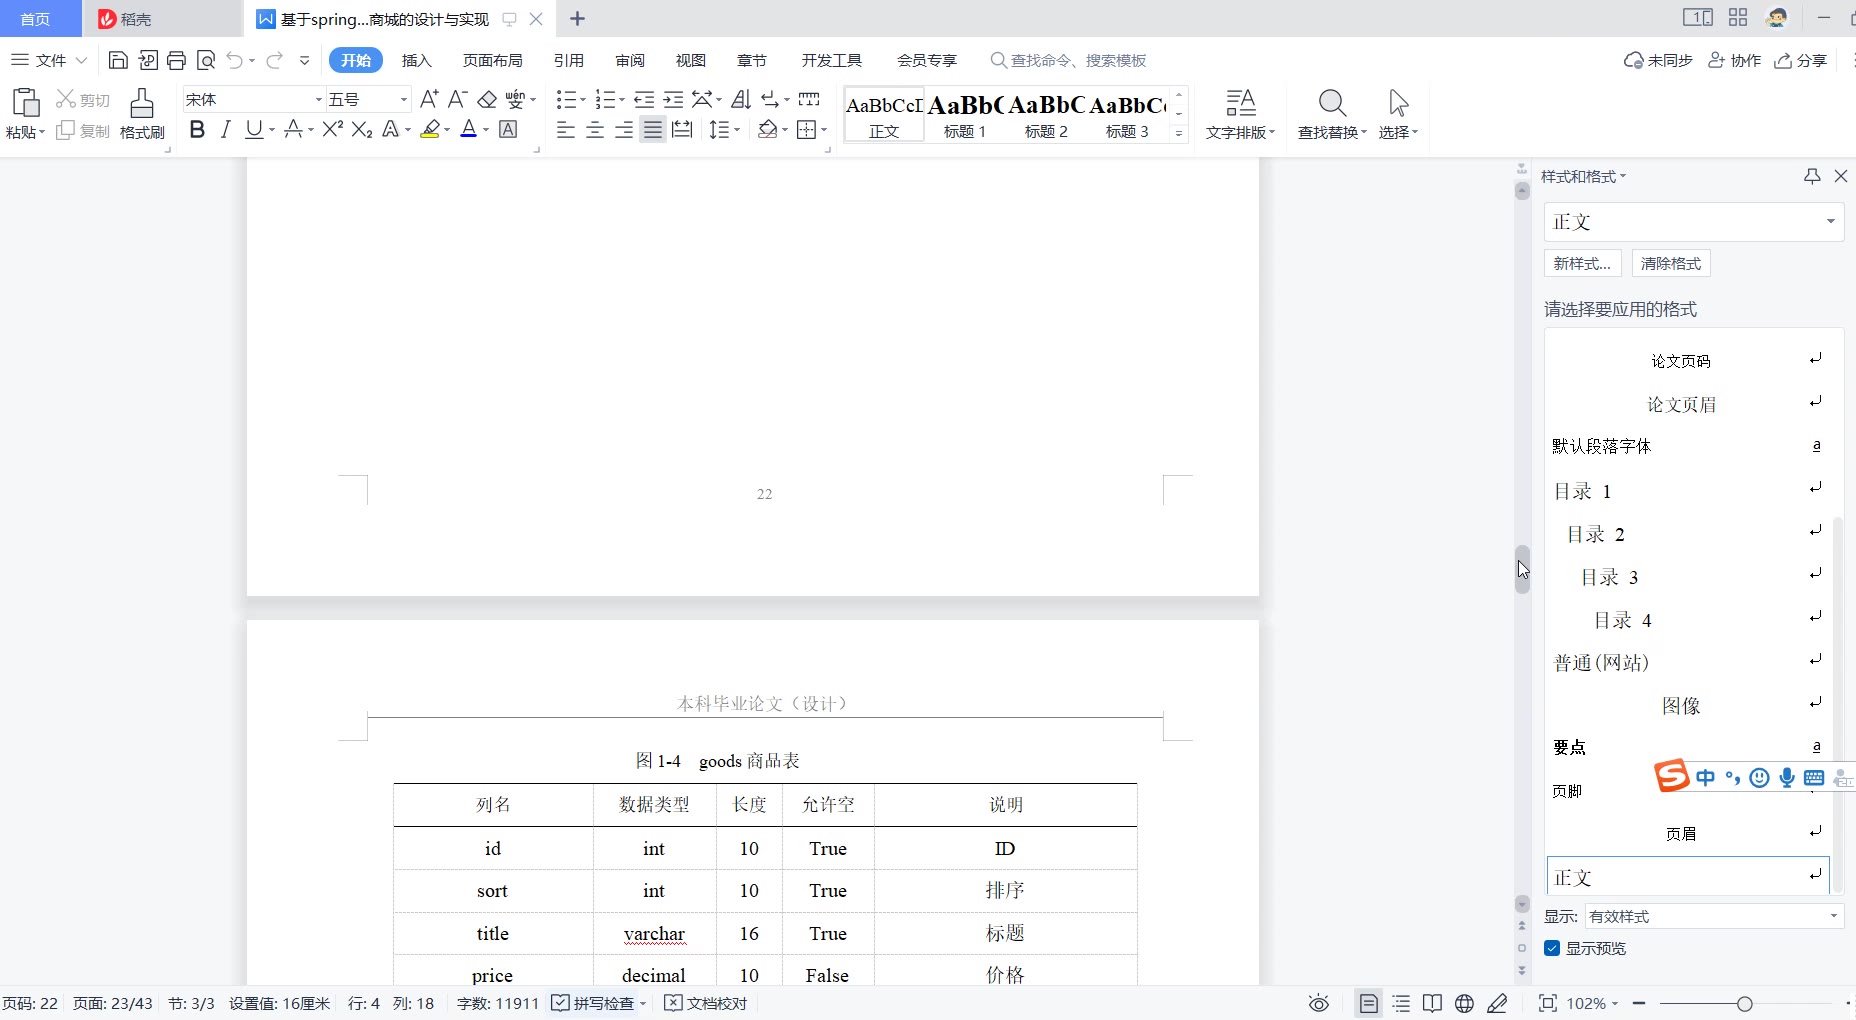Image resolution: width=1856 pixels, height=1020 pixels.
Task: Open the References tab
Action: (569, 61)
